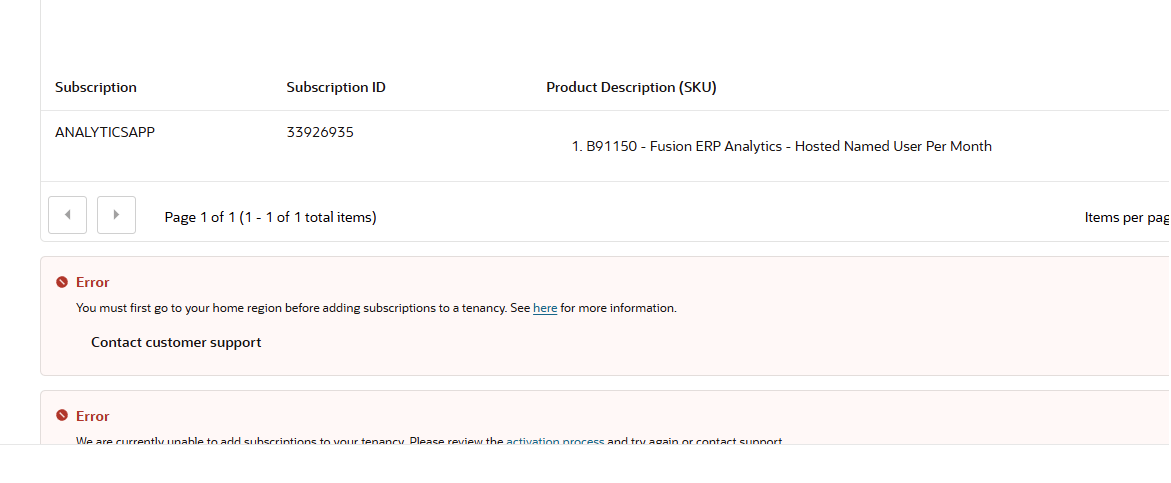Select subscription ID 33926935
Viewport: 1171px width, 483px height.
point(320,133)
